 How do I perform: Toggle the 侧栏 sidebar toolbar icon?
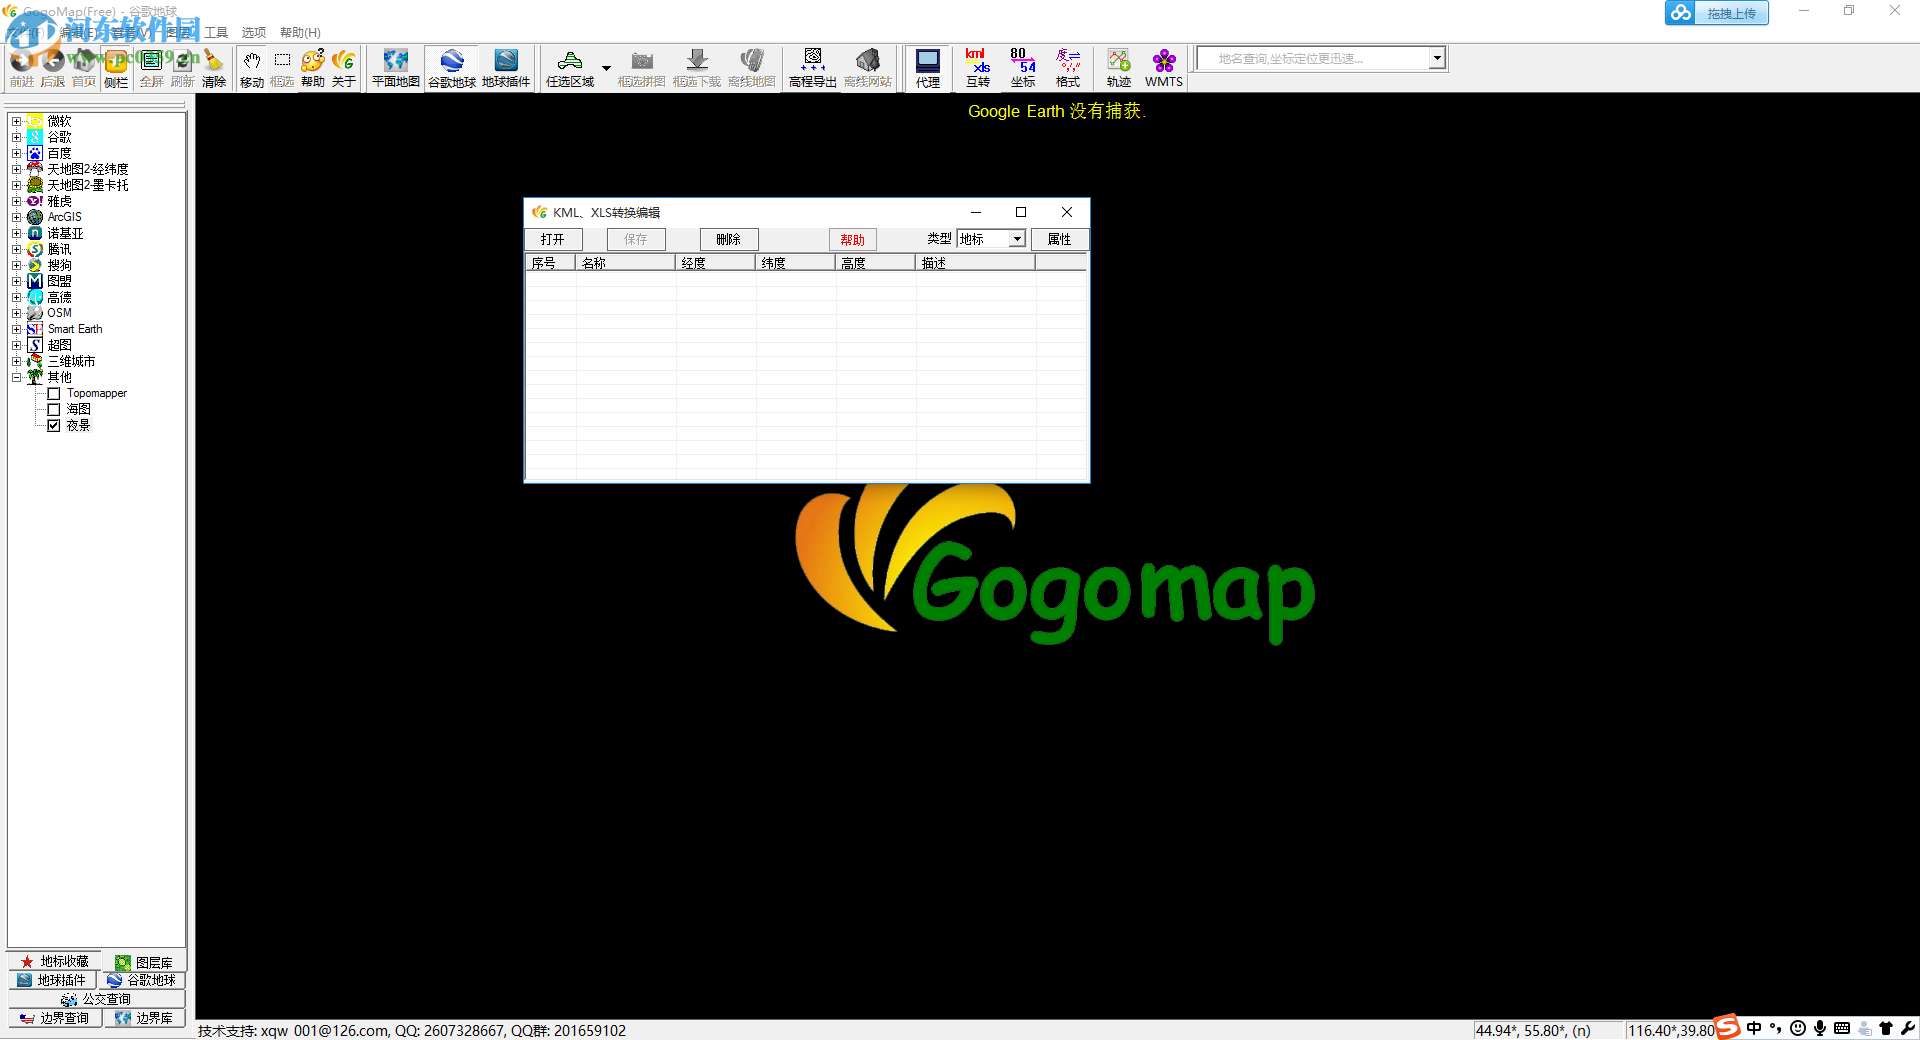click(116, 68)
